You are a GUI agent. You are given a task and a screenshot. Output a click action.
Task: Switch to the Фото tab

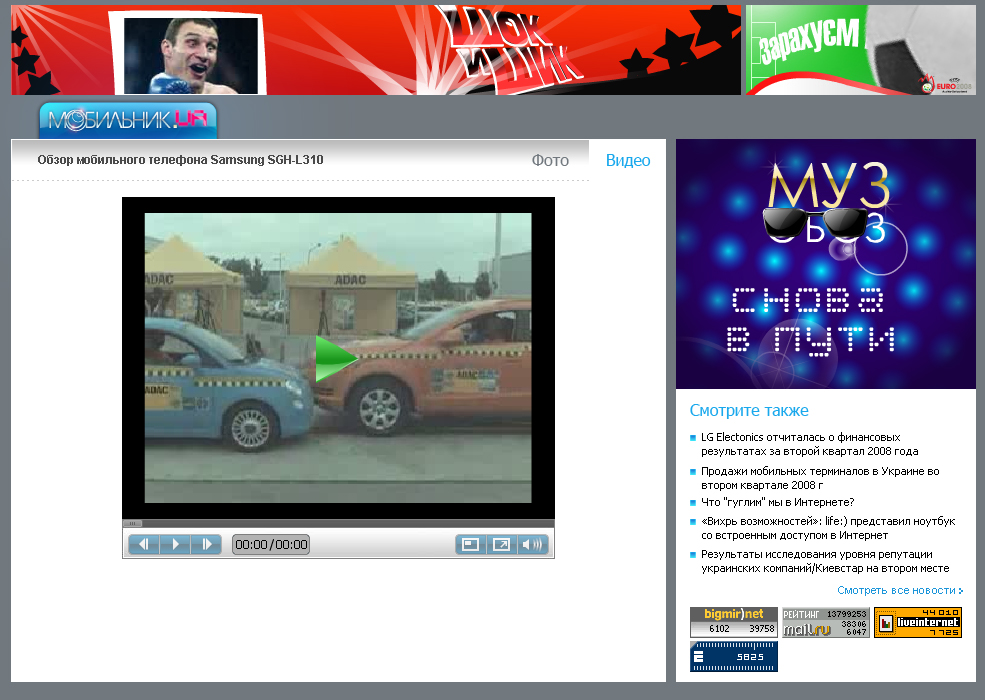point(550,161)
